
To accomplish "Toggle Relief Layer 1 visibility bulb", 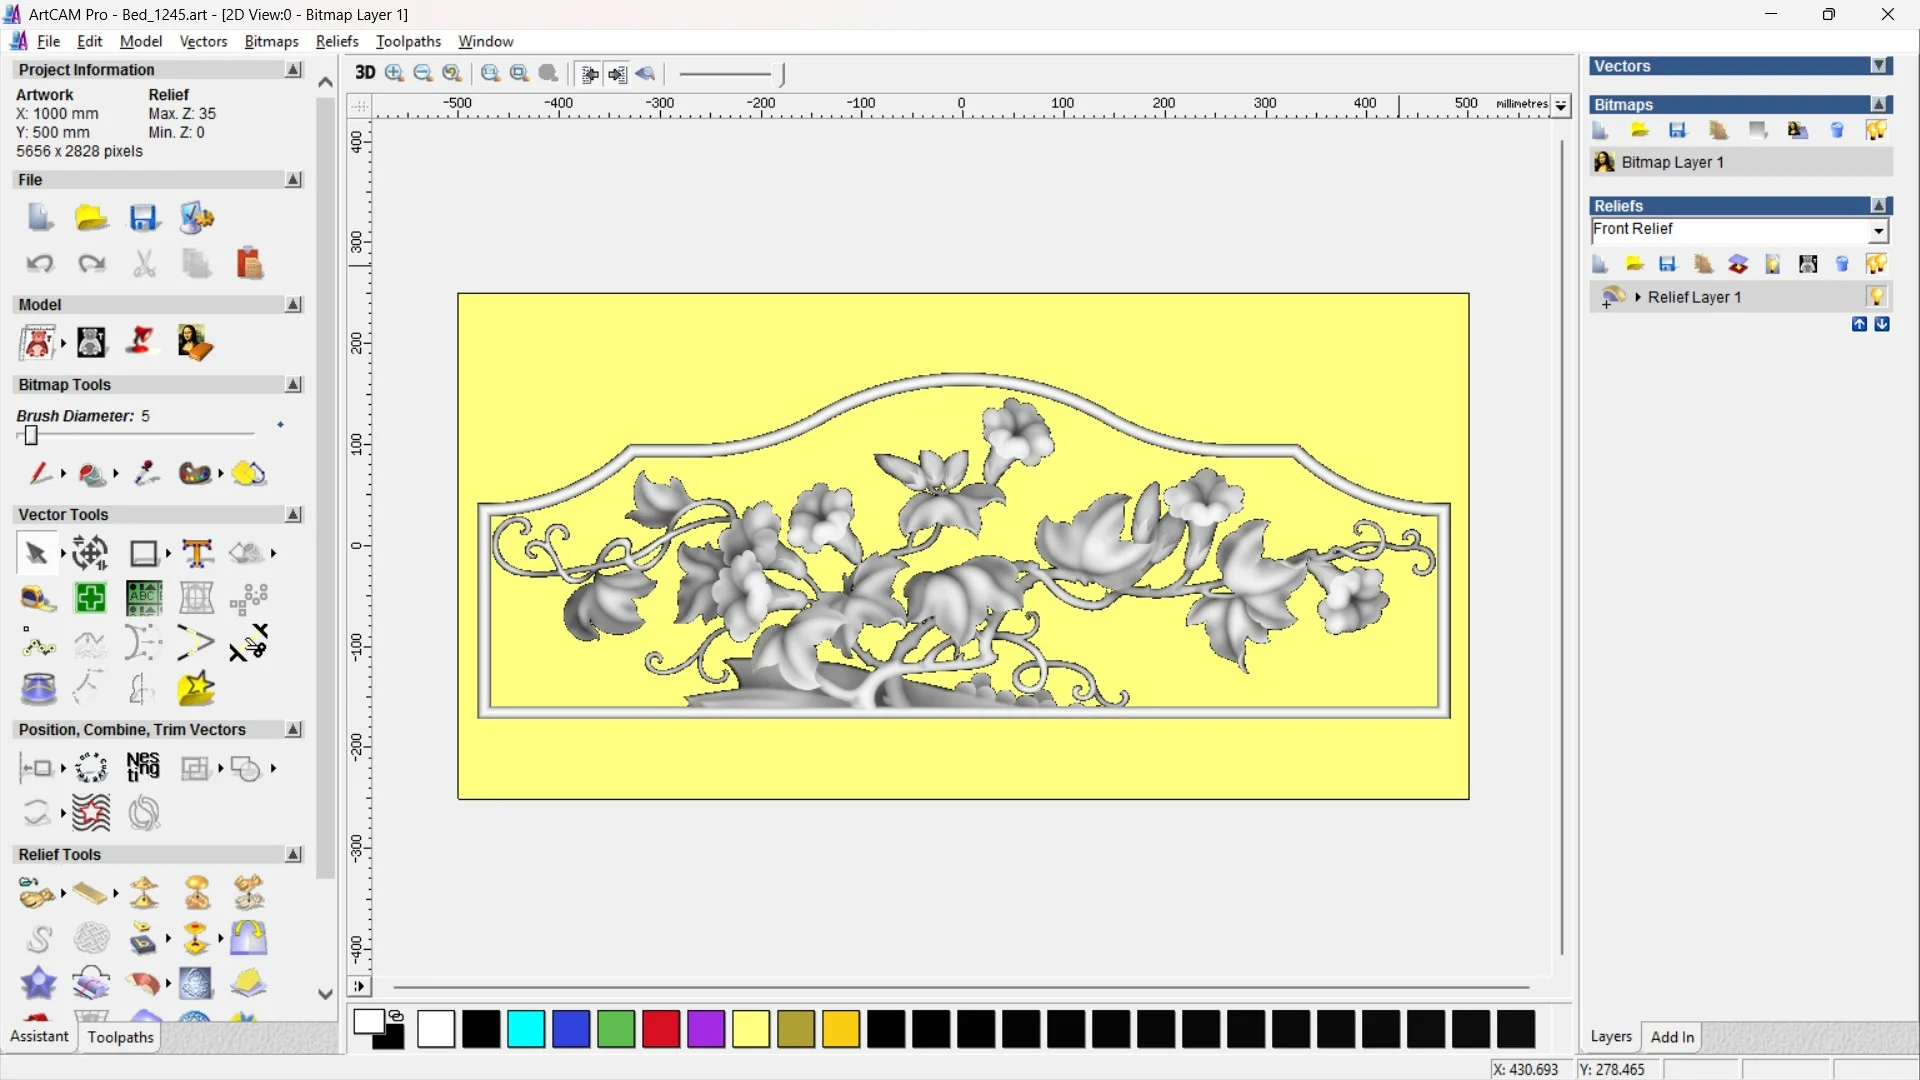I will click(x=1876, y=297).
